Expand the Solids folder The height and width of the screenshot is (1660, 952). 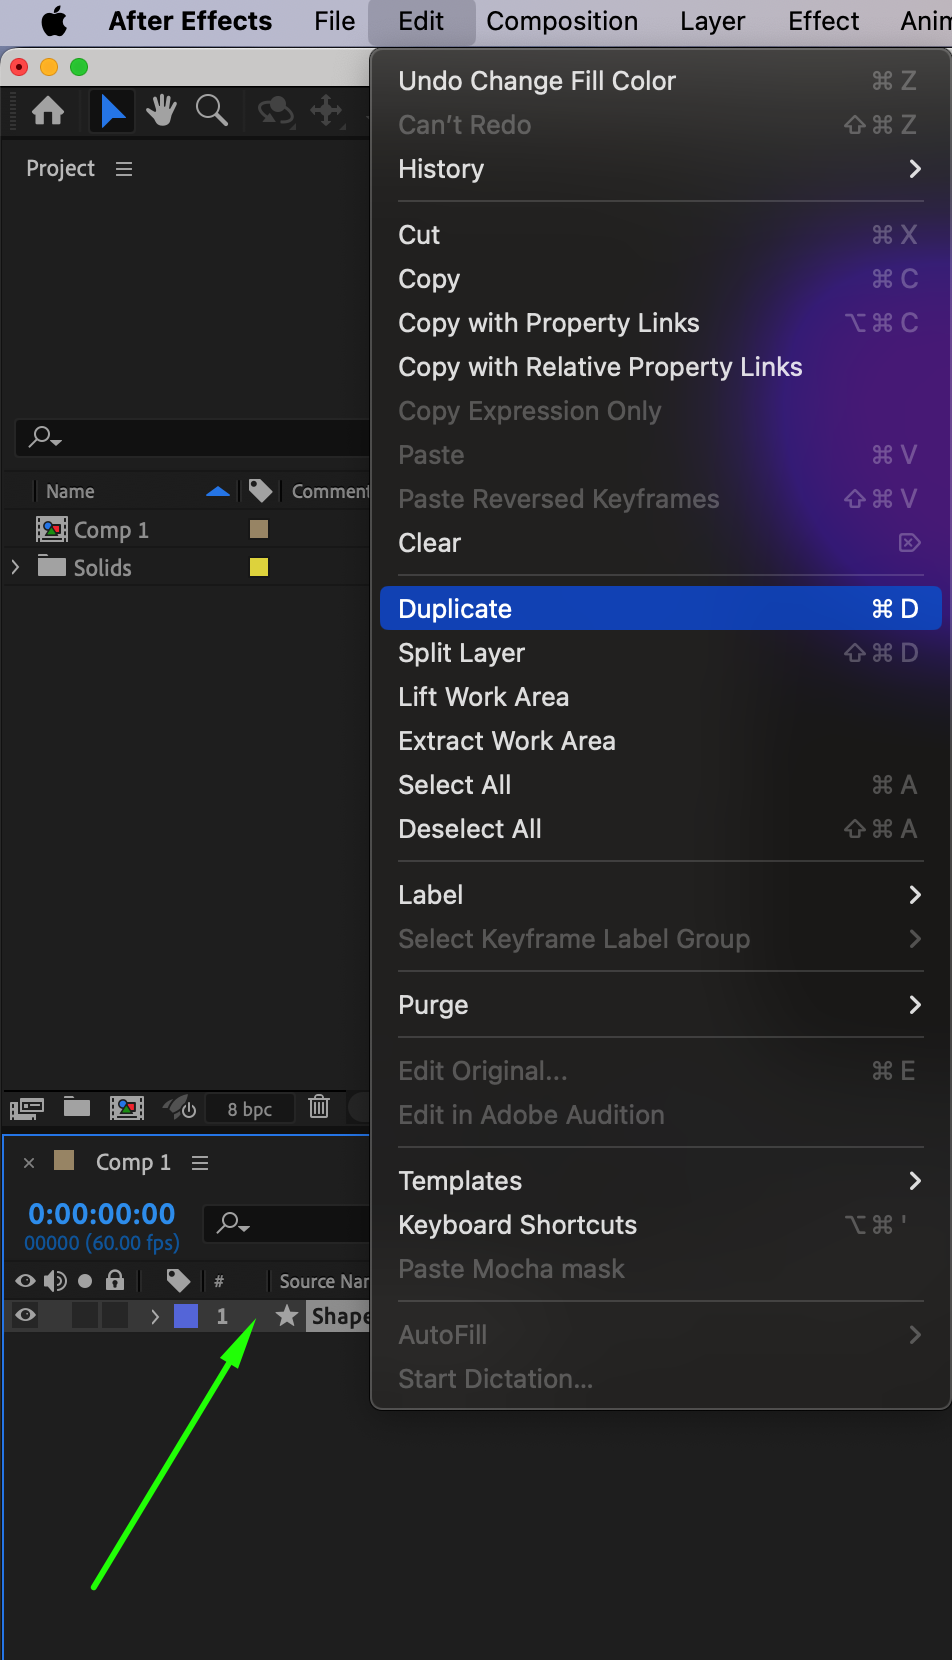(15, 567)
